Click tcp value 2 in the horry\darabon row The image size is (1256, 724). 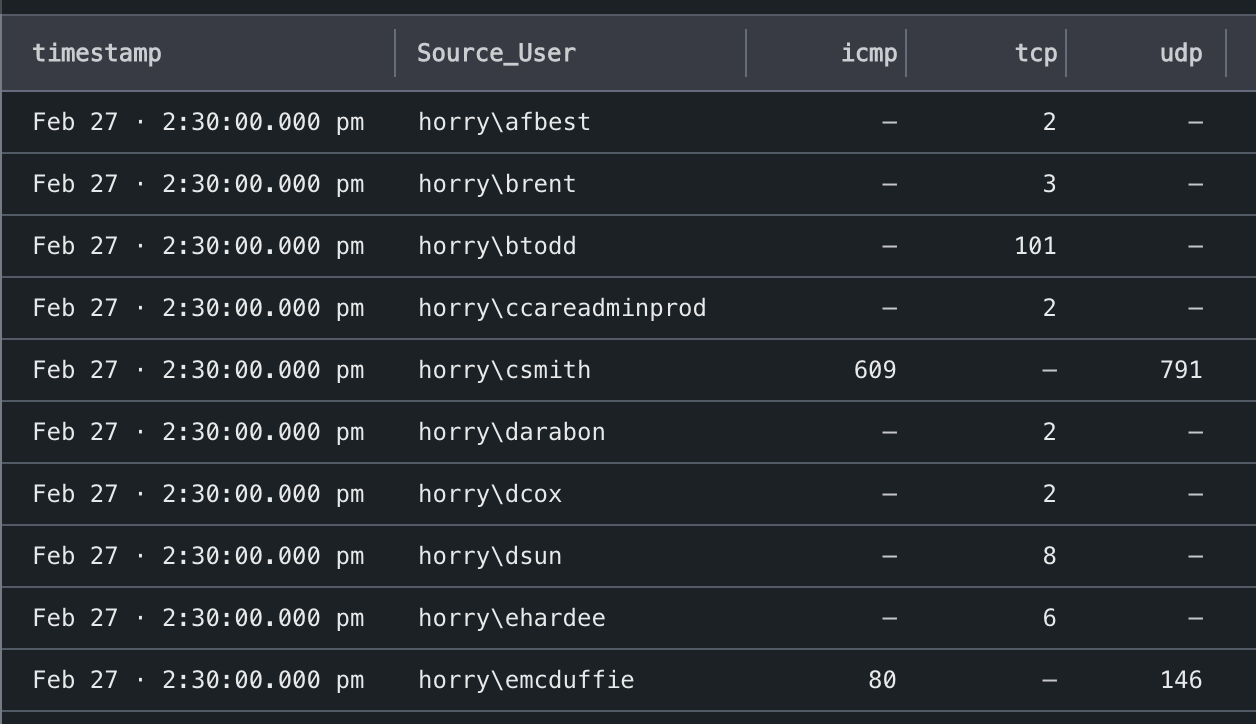coord(1049,432)
